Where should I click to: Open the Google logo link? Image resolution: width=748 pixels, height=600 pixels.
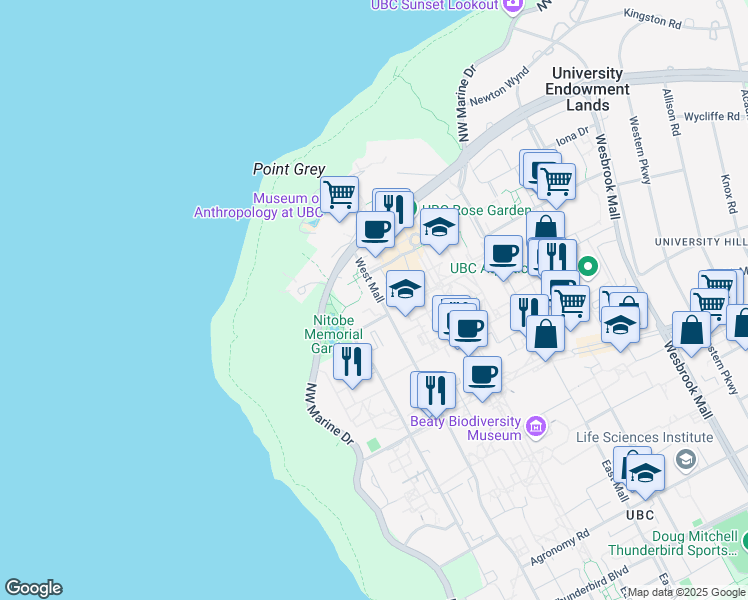pyautogui.click(x=33, y=588)
